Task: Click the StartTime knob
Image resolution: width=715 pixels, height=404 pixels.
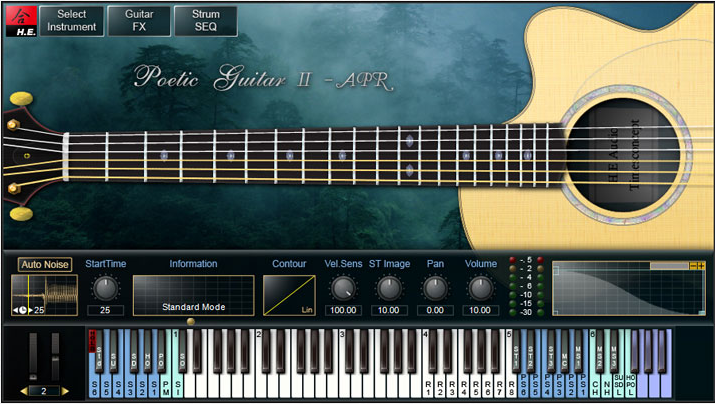Action: pos(104,289)
